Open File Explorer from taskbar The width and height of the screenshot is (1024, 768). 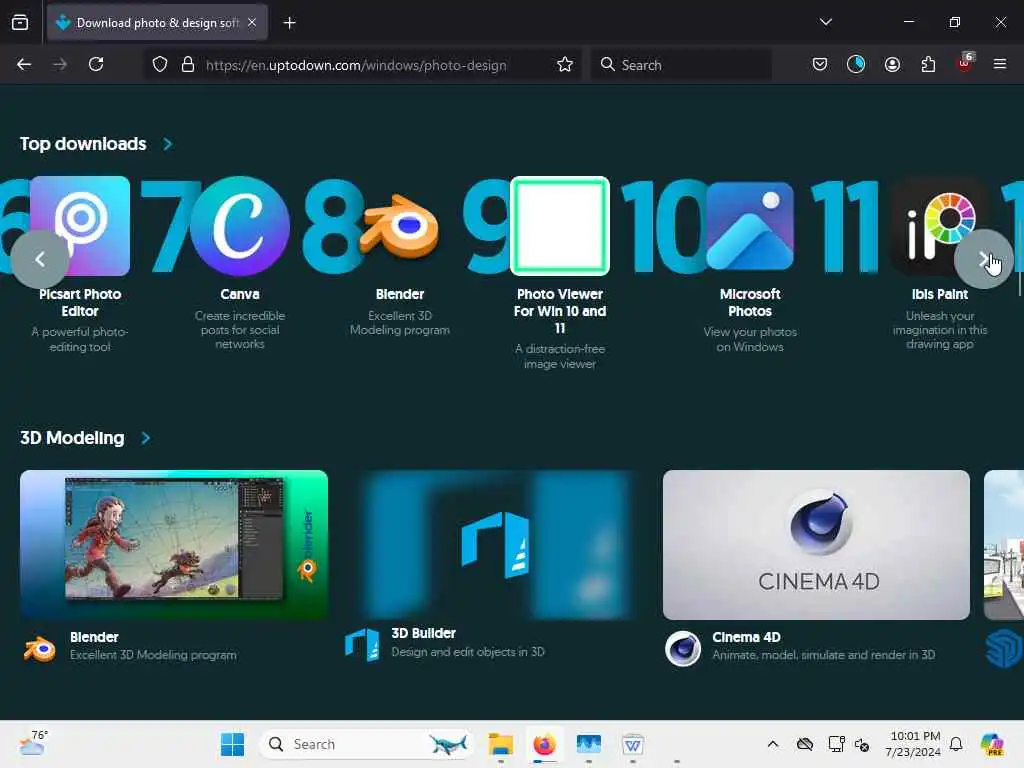point(501,744)
